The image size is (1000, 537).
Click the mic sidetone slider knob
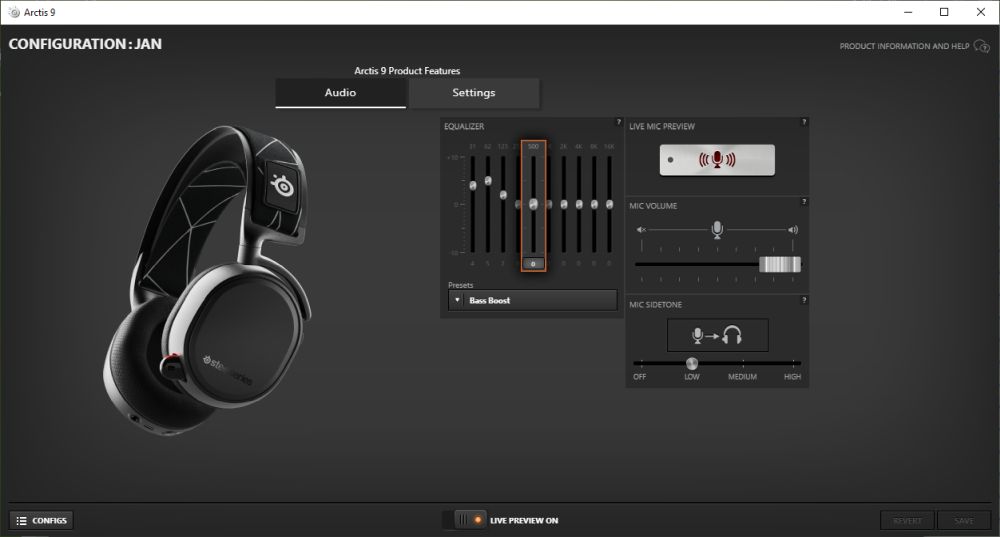[691, 364]
